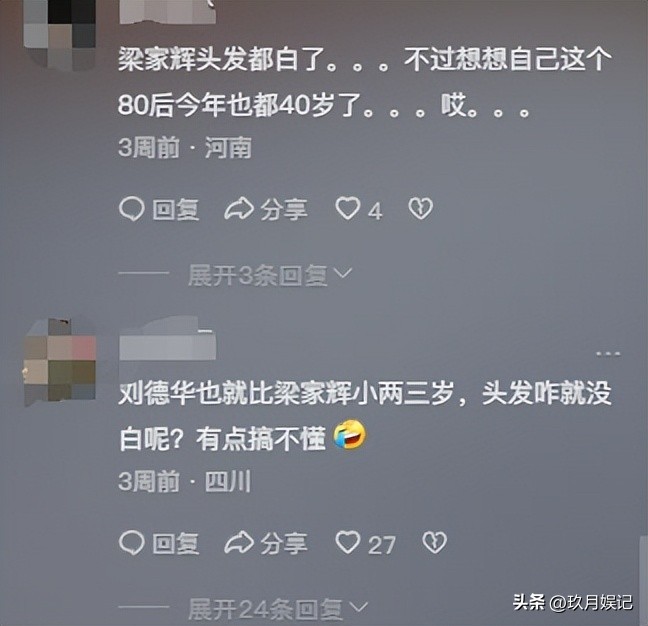This screenshot has width=648, height=626.
Task: Open three-dot menu on second comment
Action: click(608, 354)
